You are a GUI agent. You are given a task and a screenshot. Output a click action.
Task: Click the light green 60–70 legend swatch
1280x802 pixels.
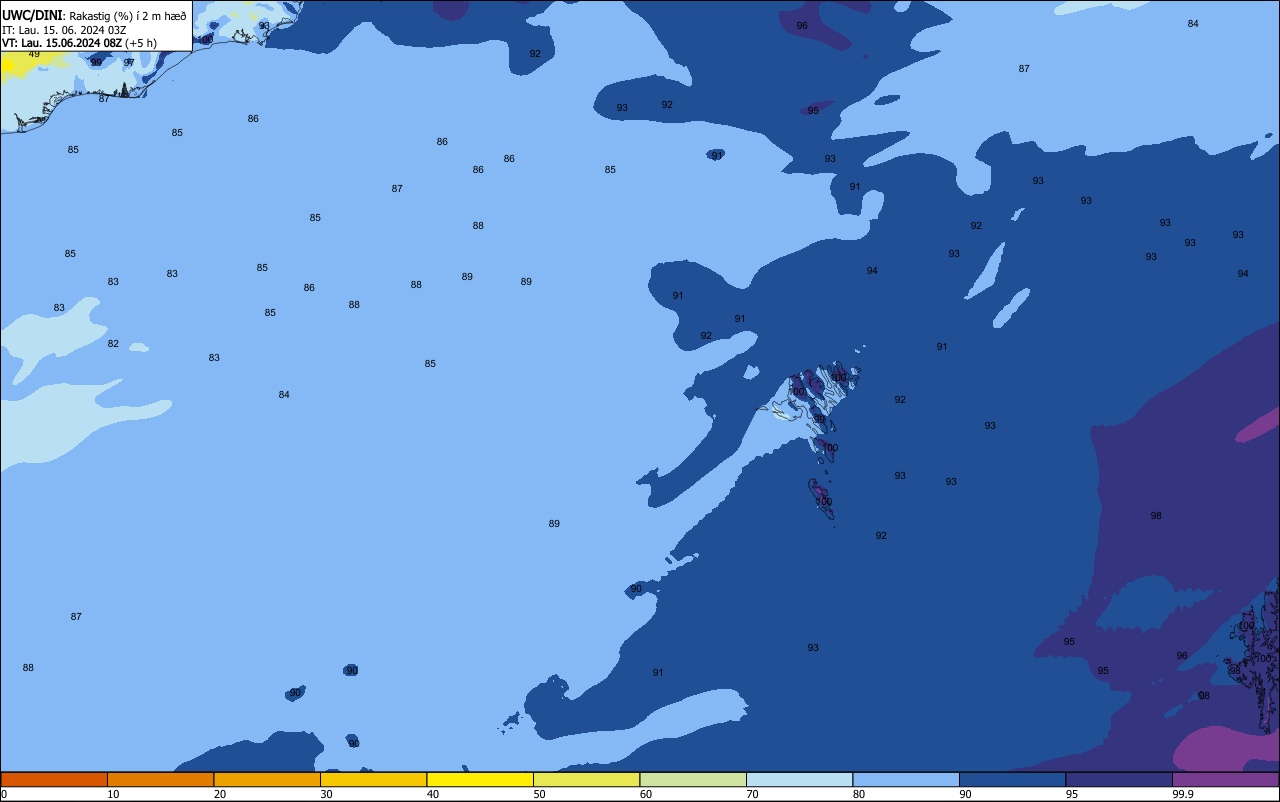pos(693,779)
